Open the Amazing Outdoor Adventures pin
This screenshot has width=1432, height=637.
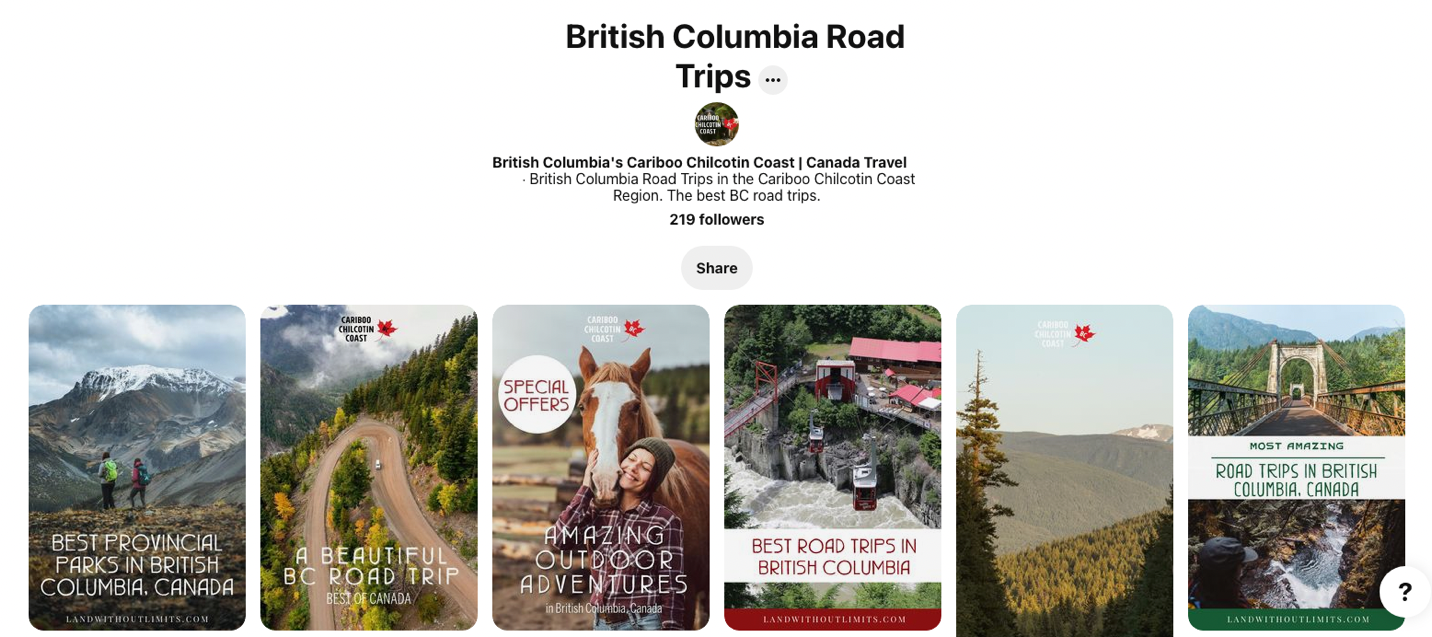pyautogui.click(x=601, y=467)
